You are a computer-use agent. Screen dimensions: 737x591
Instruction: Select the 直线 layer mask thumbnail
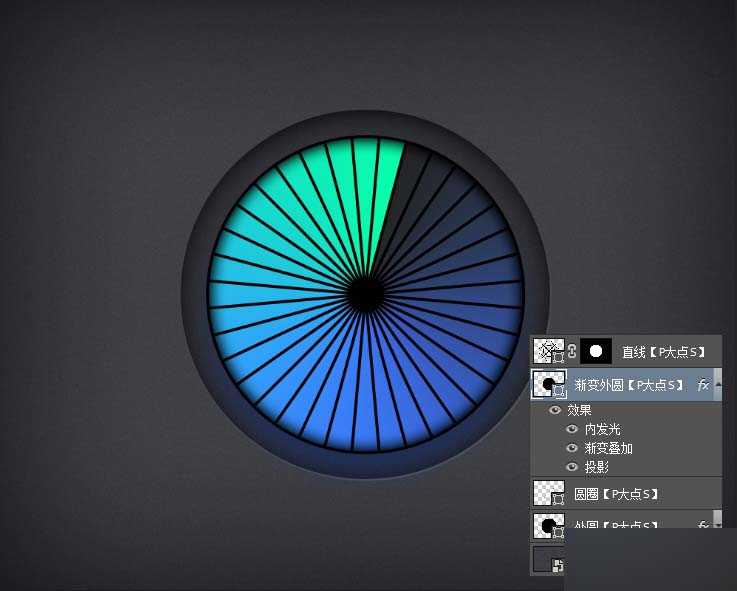[x=597, y=351]
